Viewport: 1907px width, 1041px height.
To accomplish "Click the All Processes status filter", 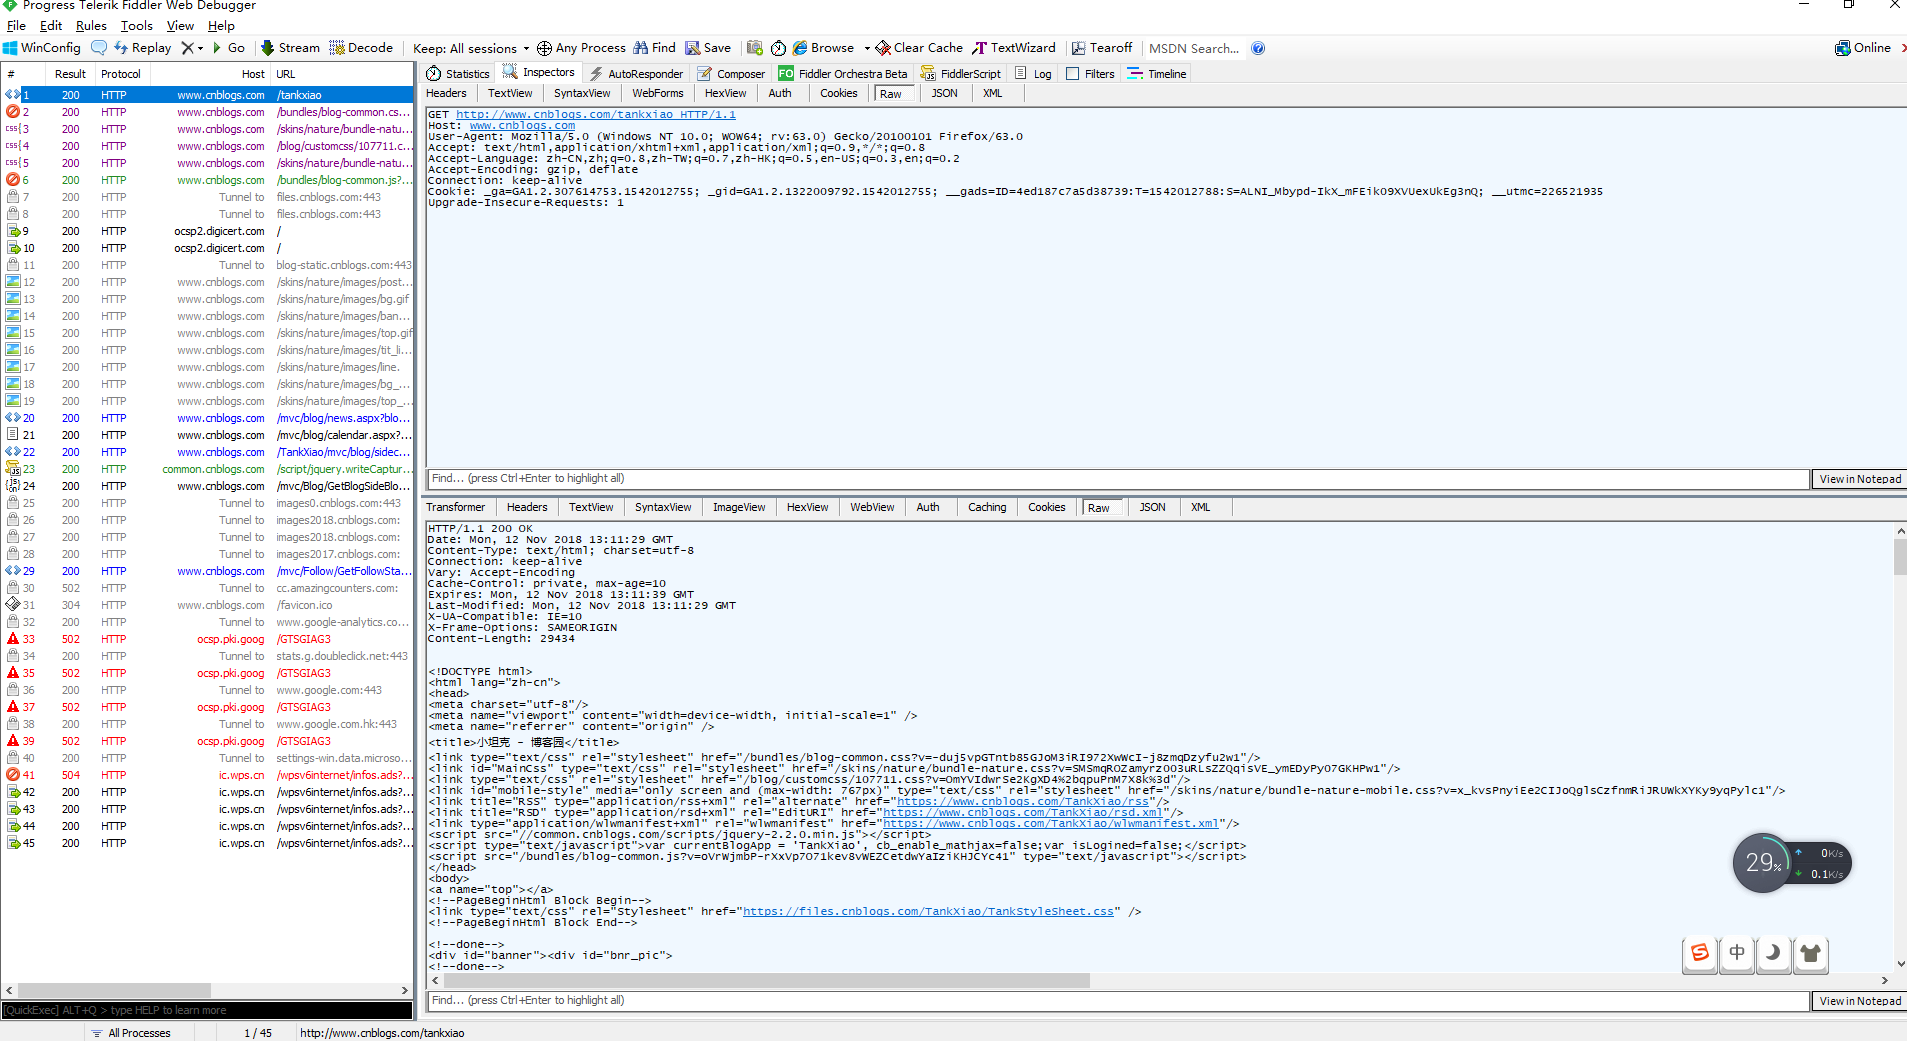I will coord(131,1033).
